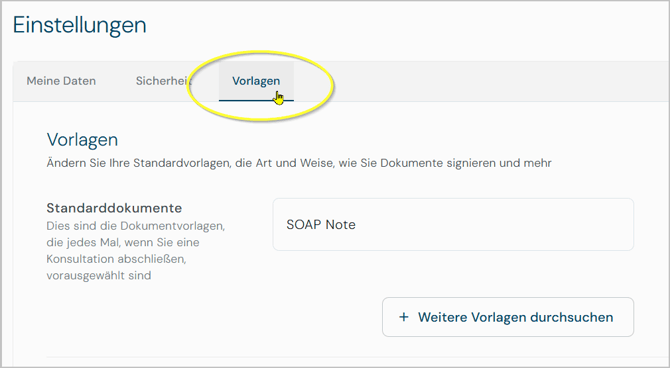
Task: Click the SOAP Note template field
Action: click(x=453, y=224)
